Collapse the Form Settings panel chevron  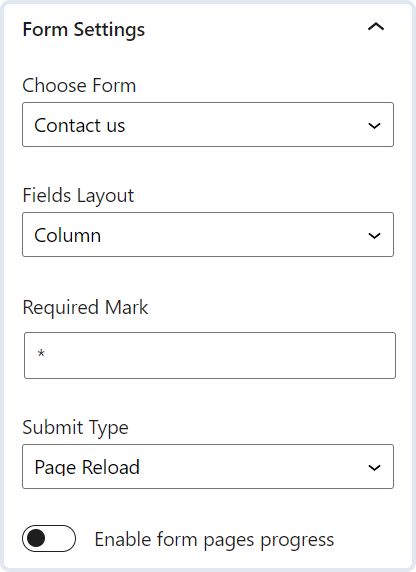[375, 27]
